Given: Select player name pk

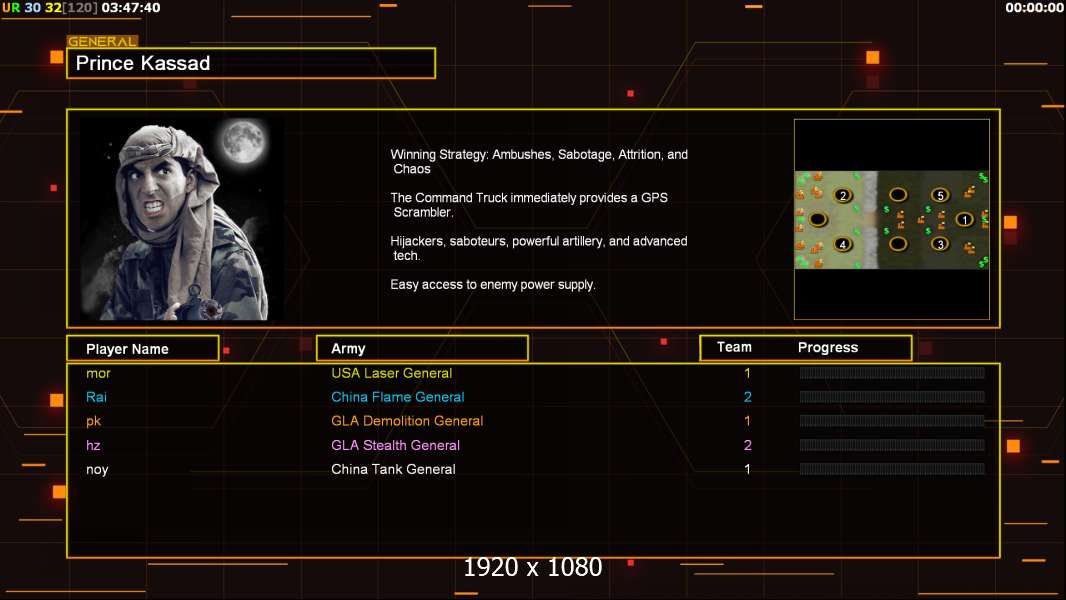Looking at the screenshot, I should [94, 421].
